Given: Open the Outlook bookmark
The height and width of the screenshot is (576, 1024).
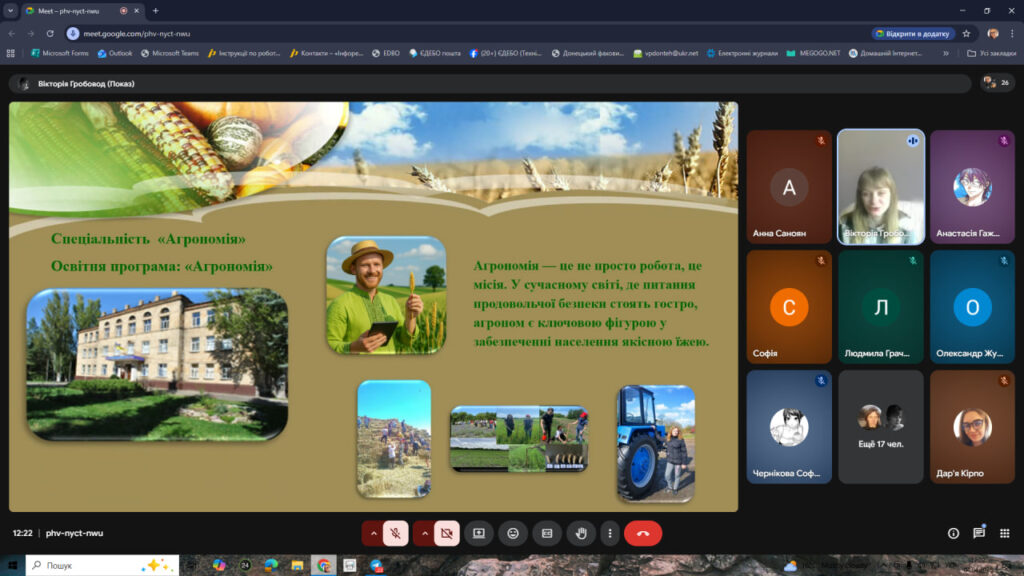Looking at the screenshot, I should pos(115,53).
